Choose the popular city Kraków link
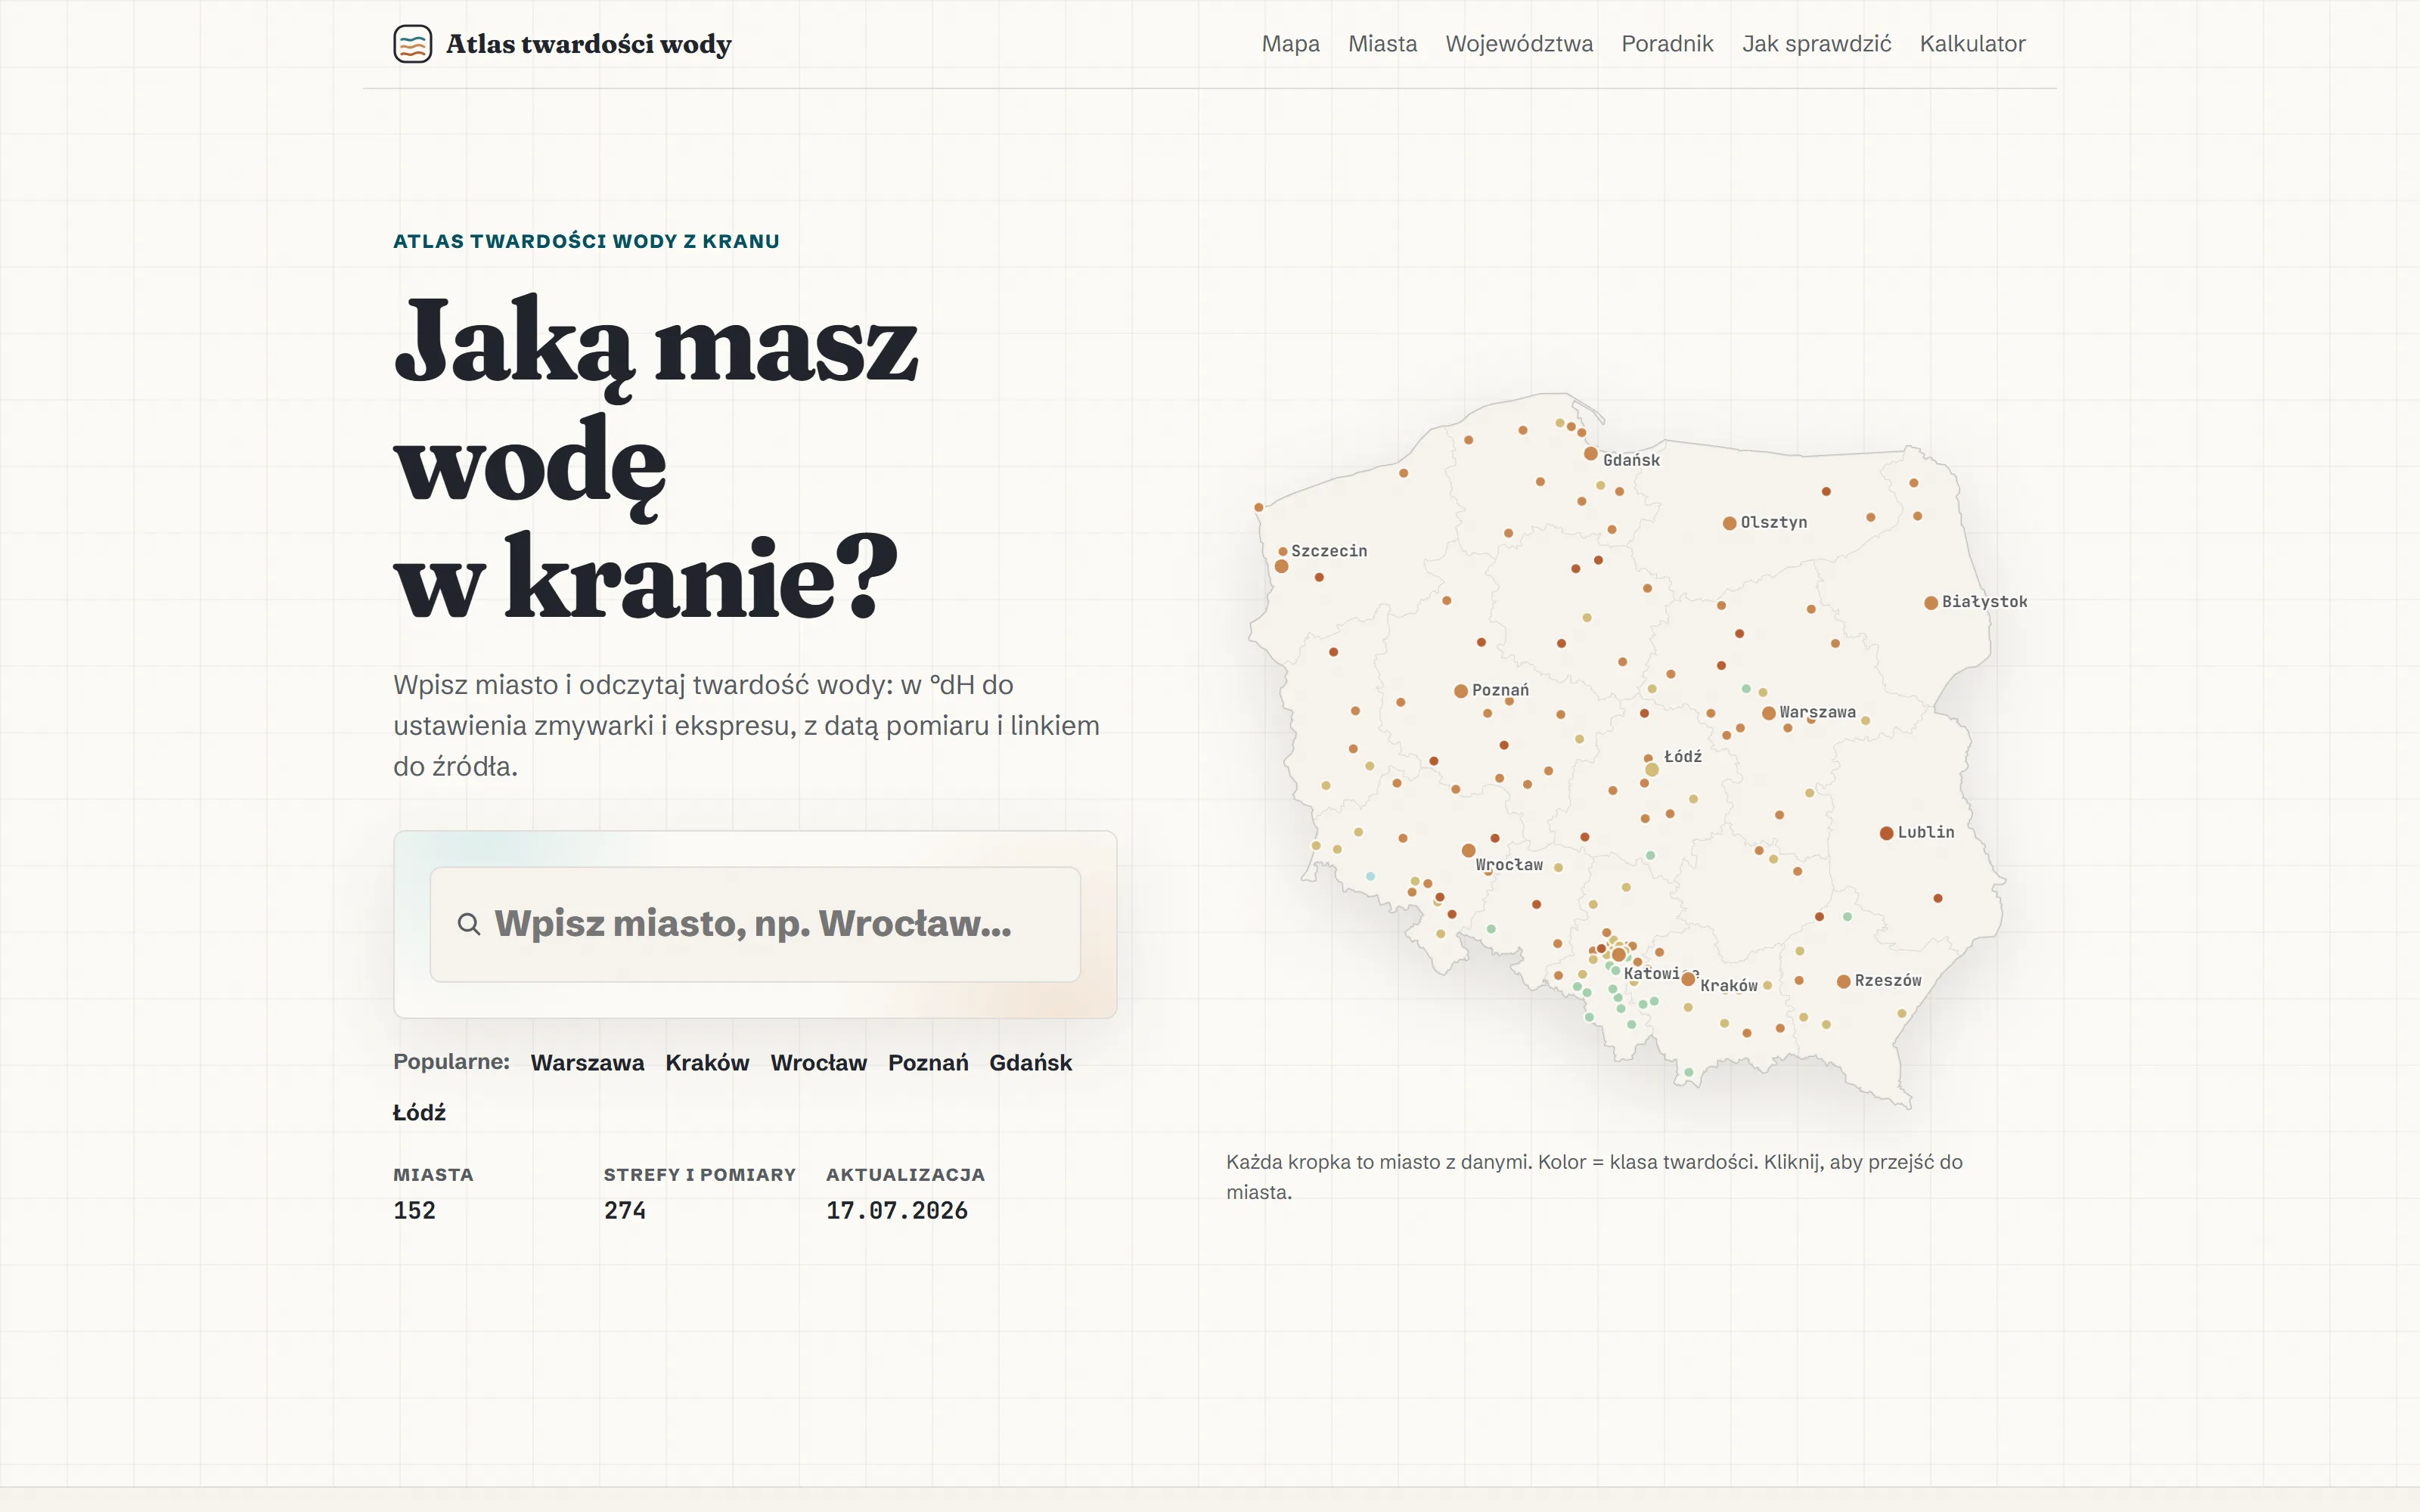The width and height of the screenshot is (2420, 1512). click(x=707, y=1063)
